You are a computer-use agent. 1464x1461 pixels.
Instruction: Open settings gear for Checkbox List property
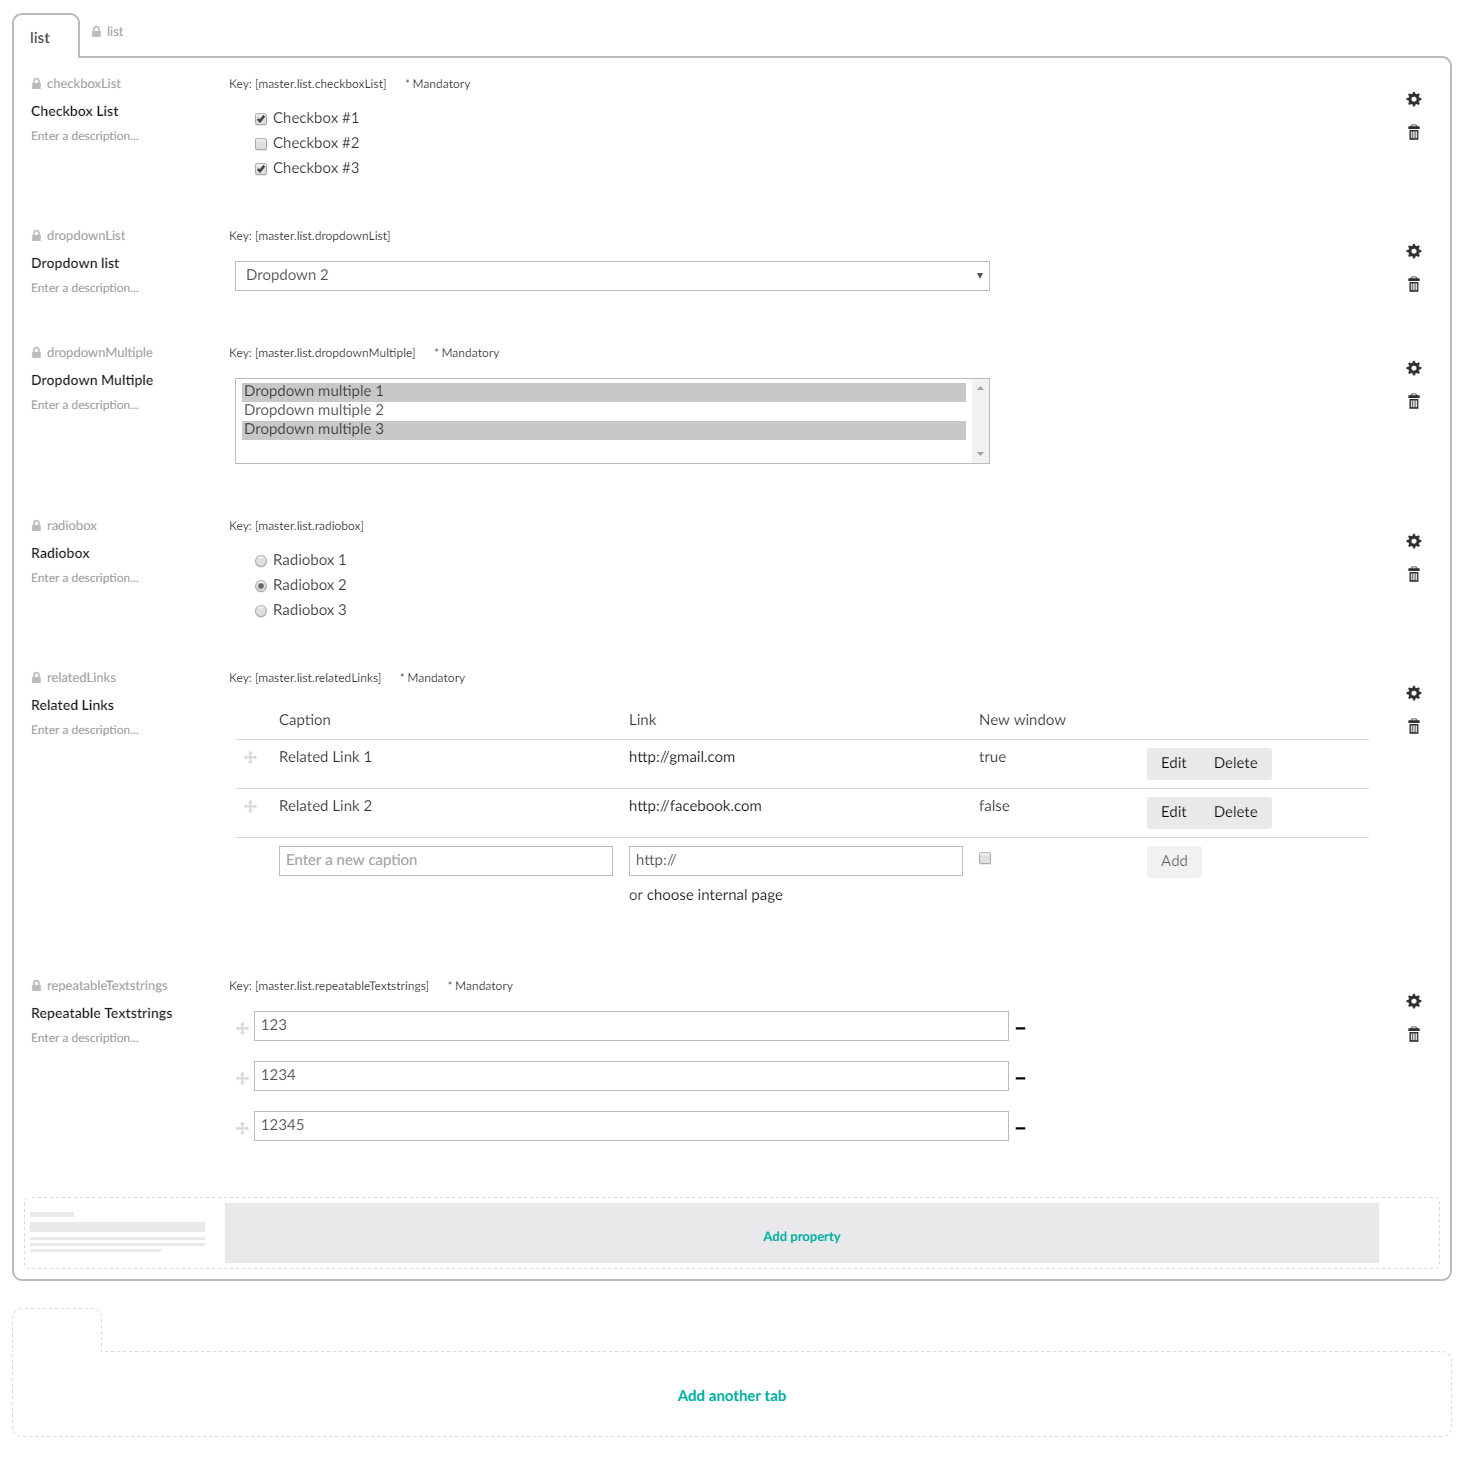point(1413,99)
